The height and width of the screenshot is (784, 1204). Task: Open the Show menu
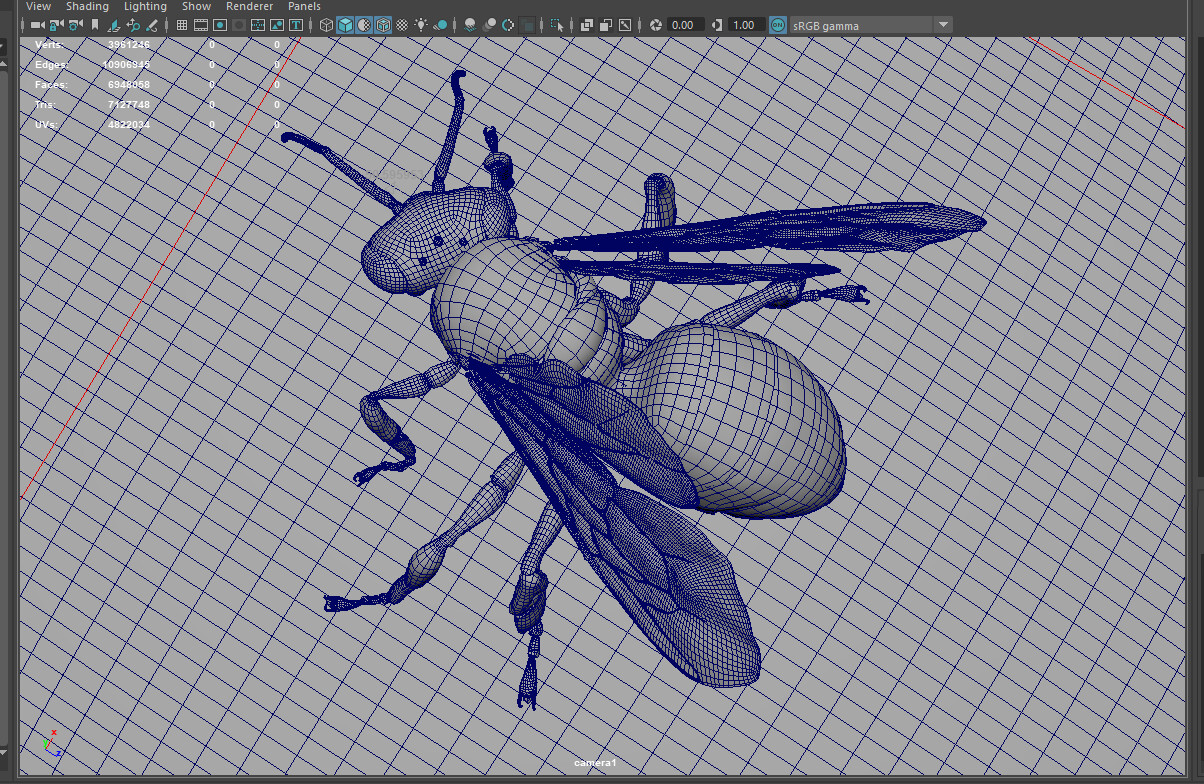(x=196, y=6)
